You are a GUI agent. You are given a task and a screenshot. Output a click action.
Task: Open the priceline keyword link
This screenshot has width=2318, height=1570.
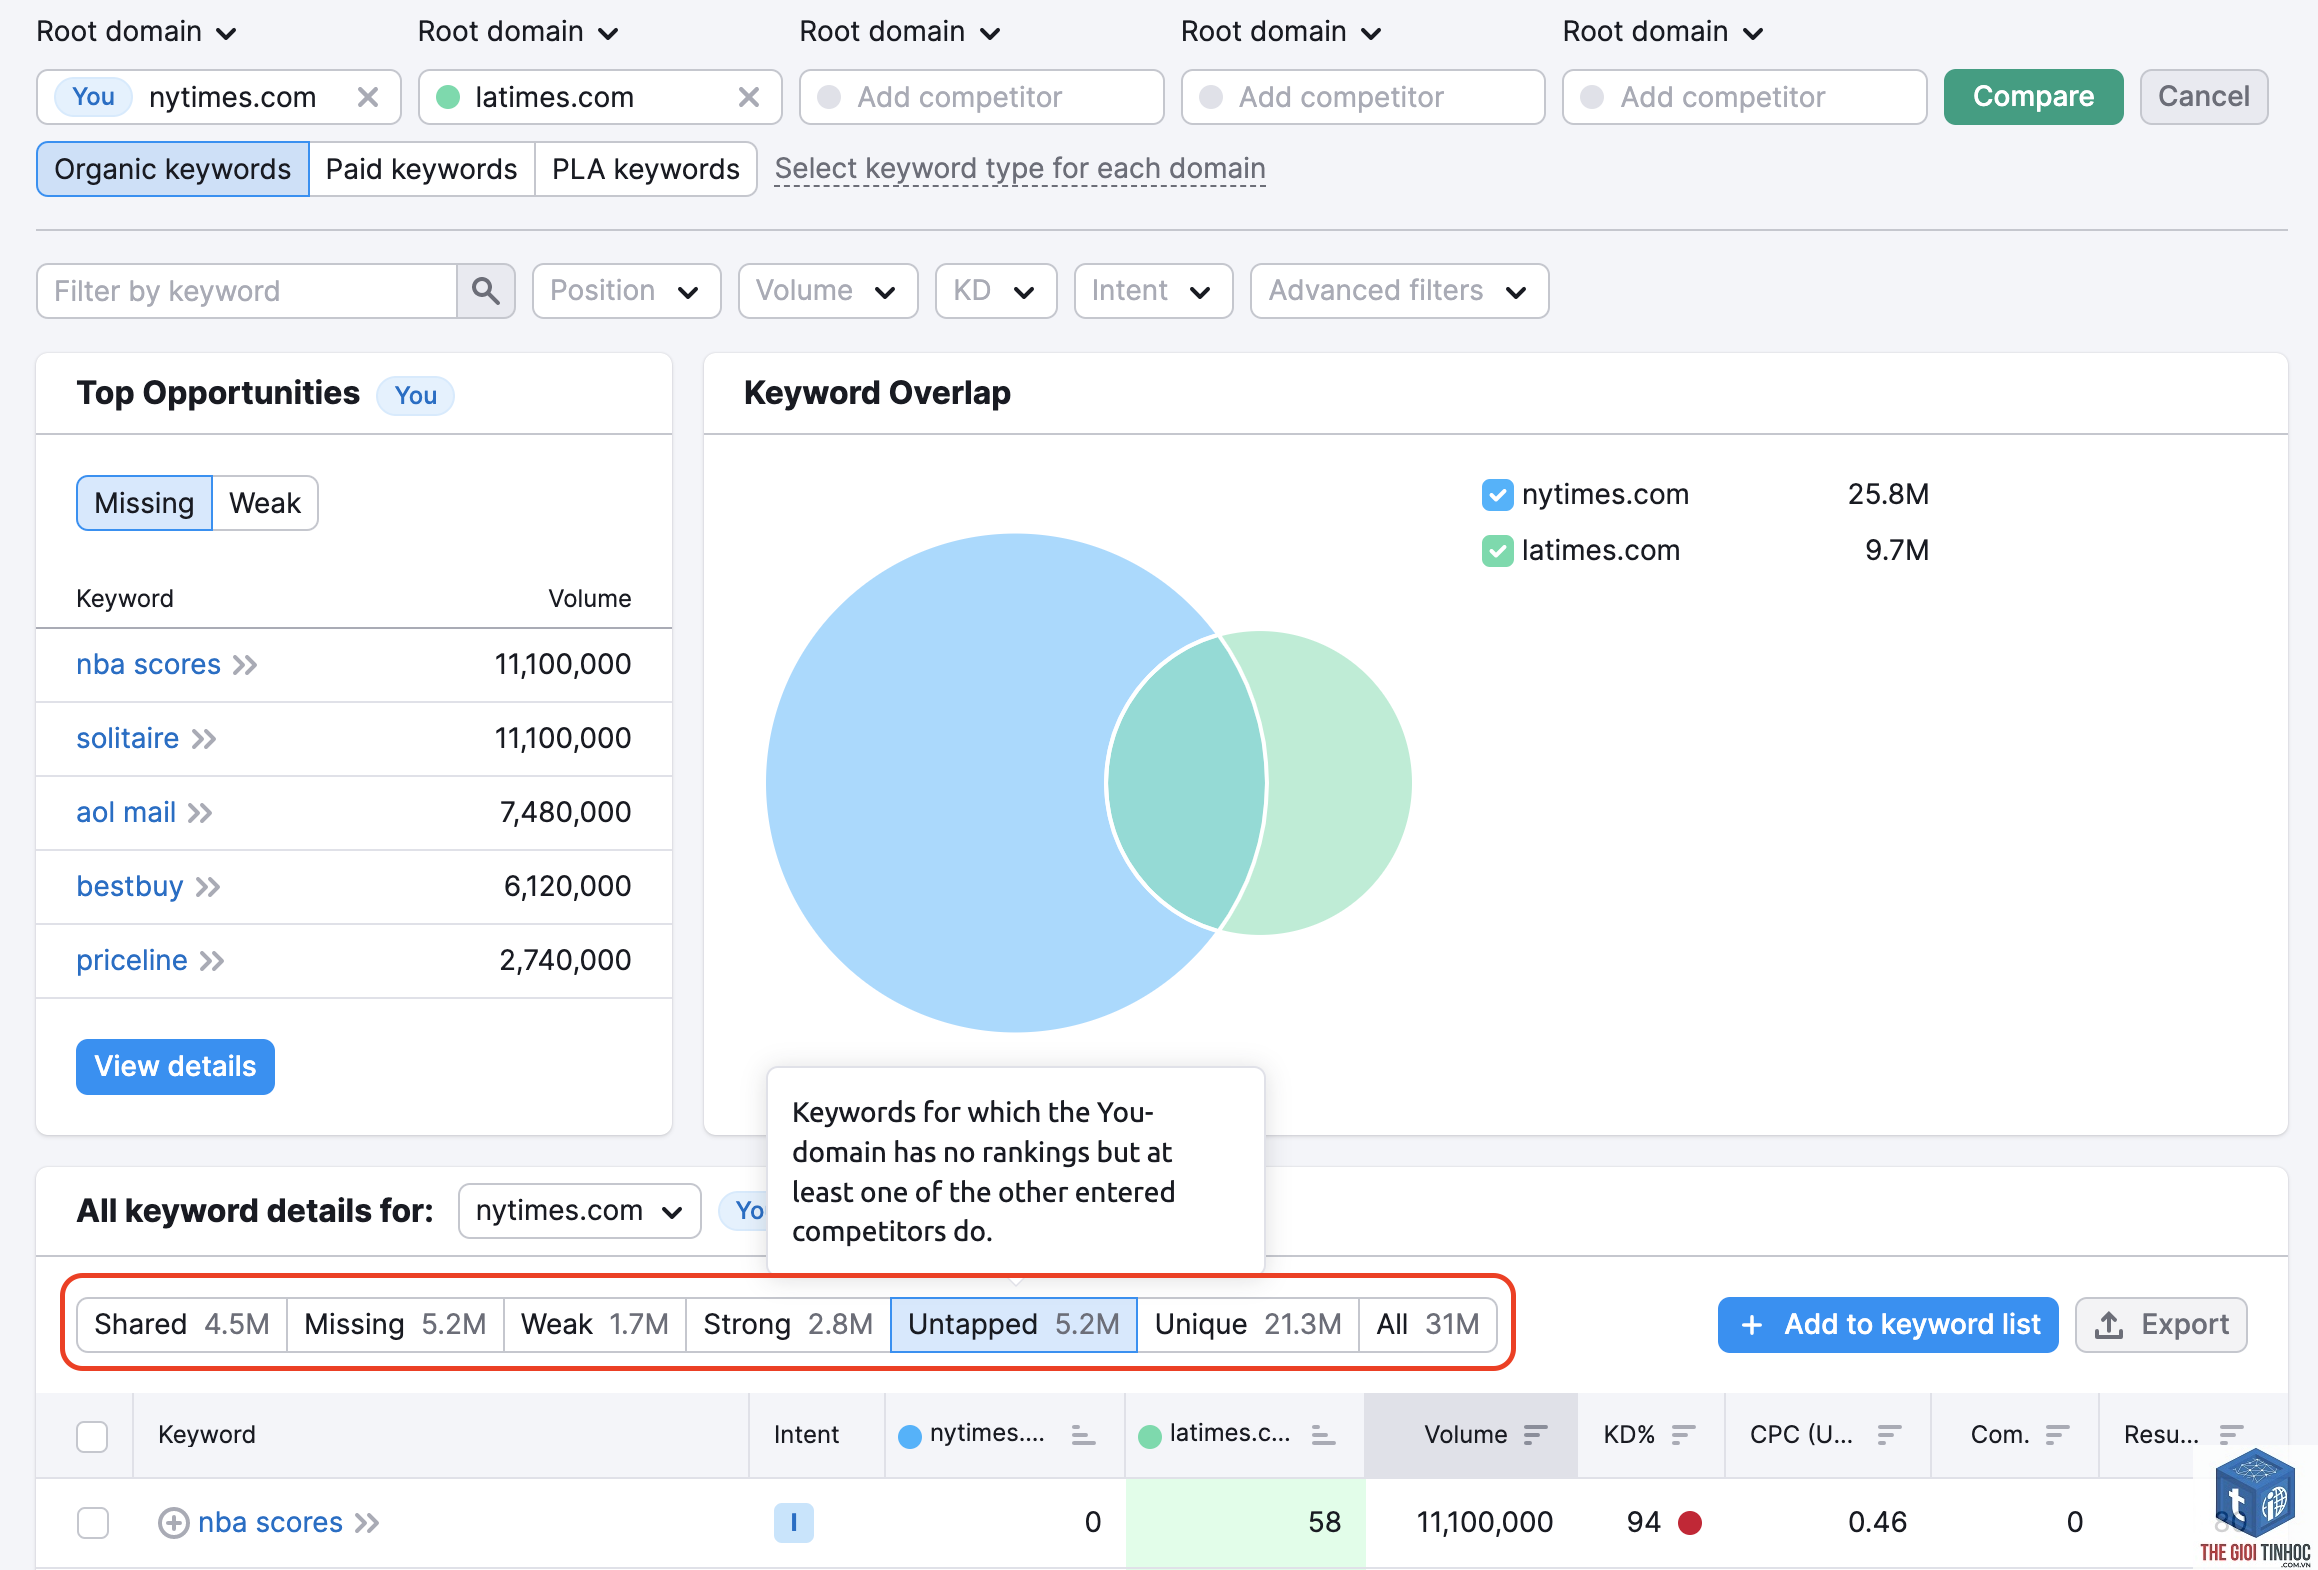point(132,961)
